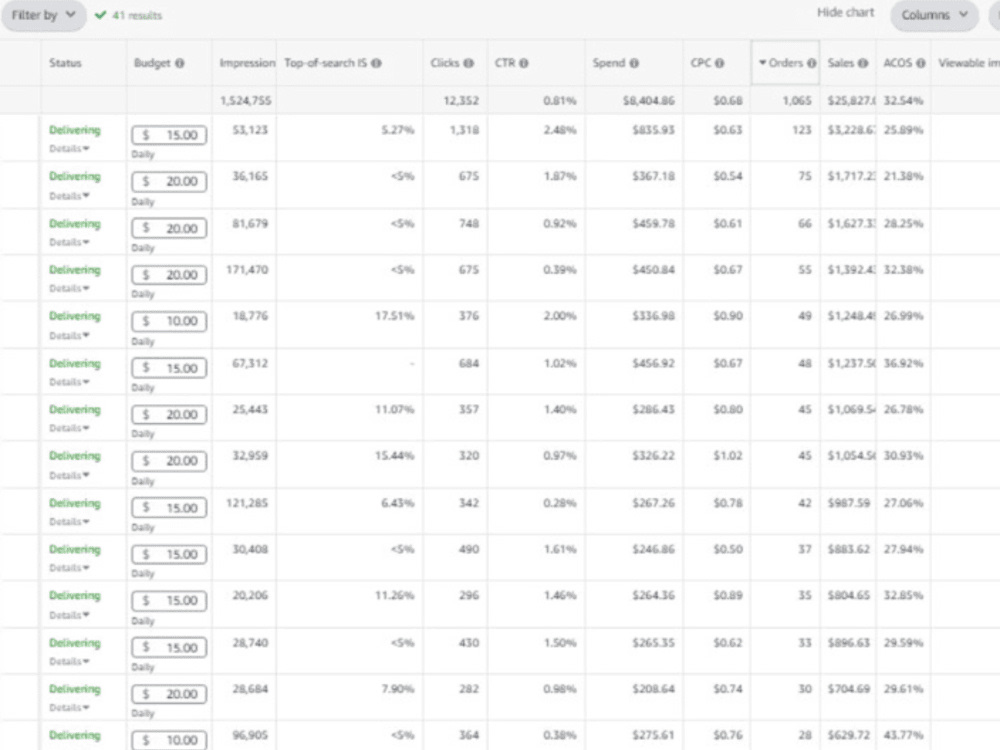
Task: Edit budget field in the 18,776 impressions row
Action: click(x=169, y=321)
